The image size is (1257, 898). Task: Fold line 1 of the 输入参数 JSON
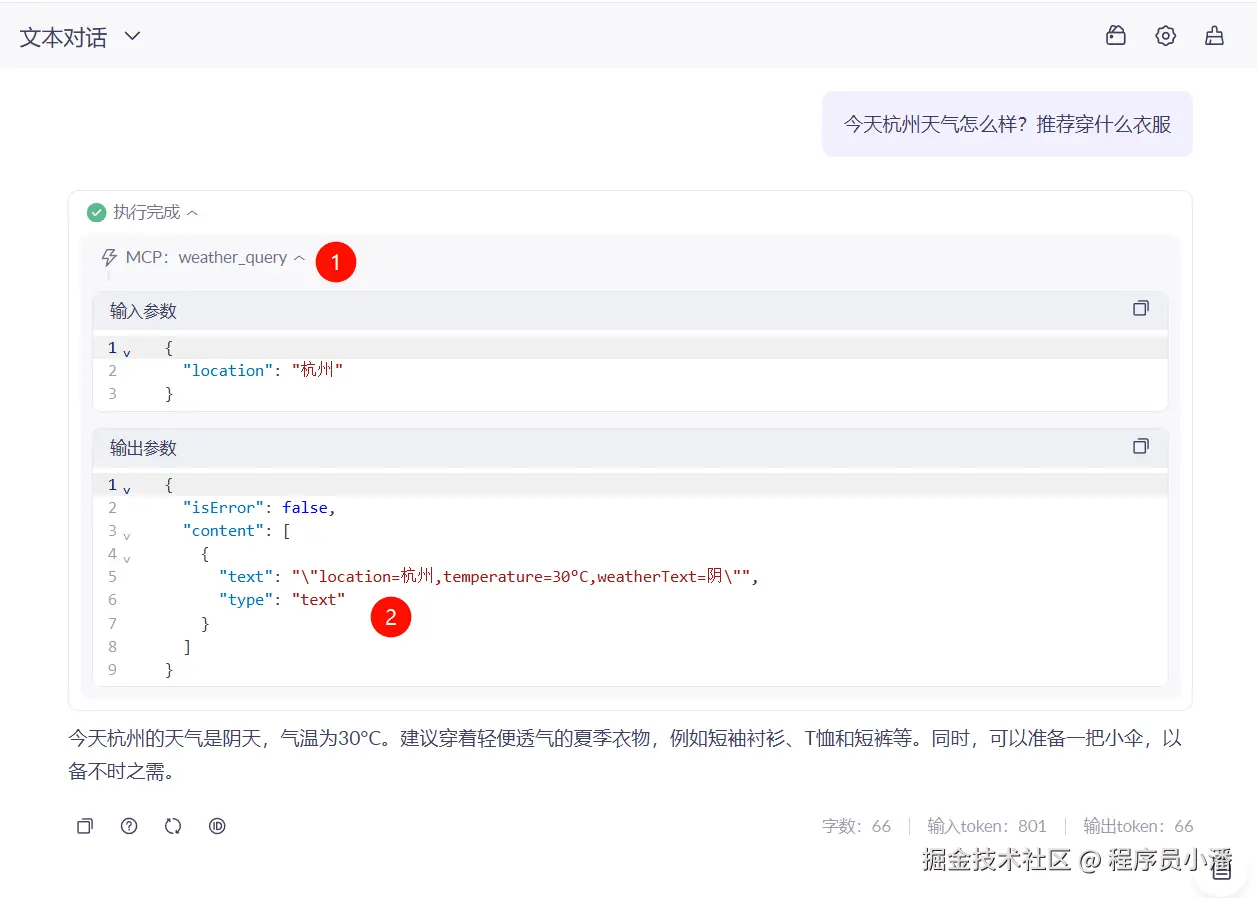tap(127, 351)
